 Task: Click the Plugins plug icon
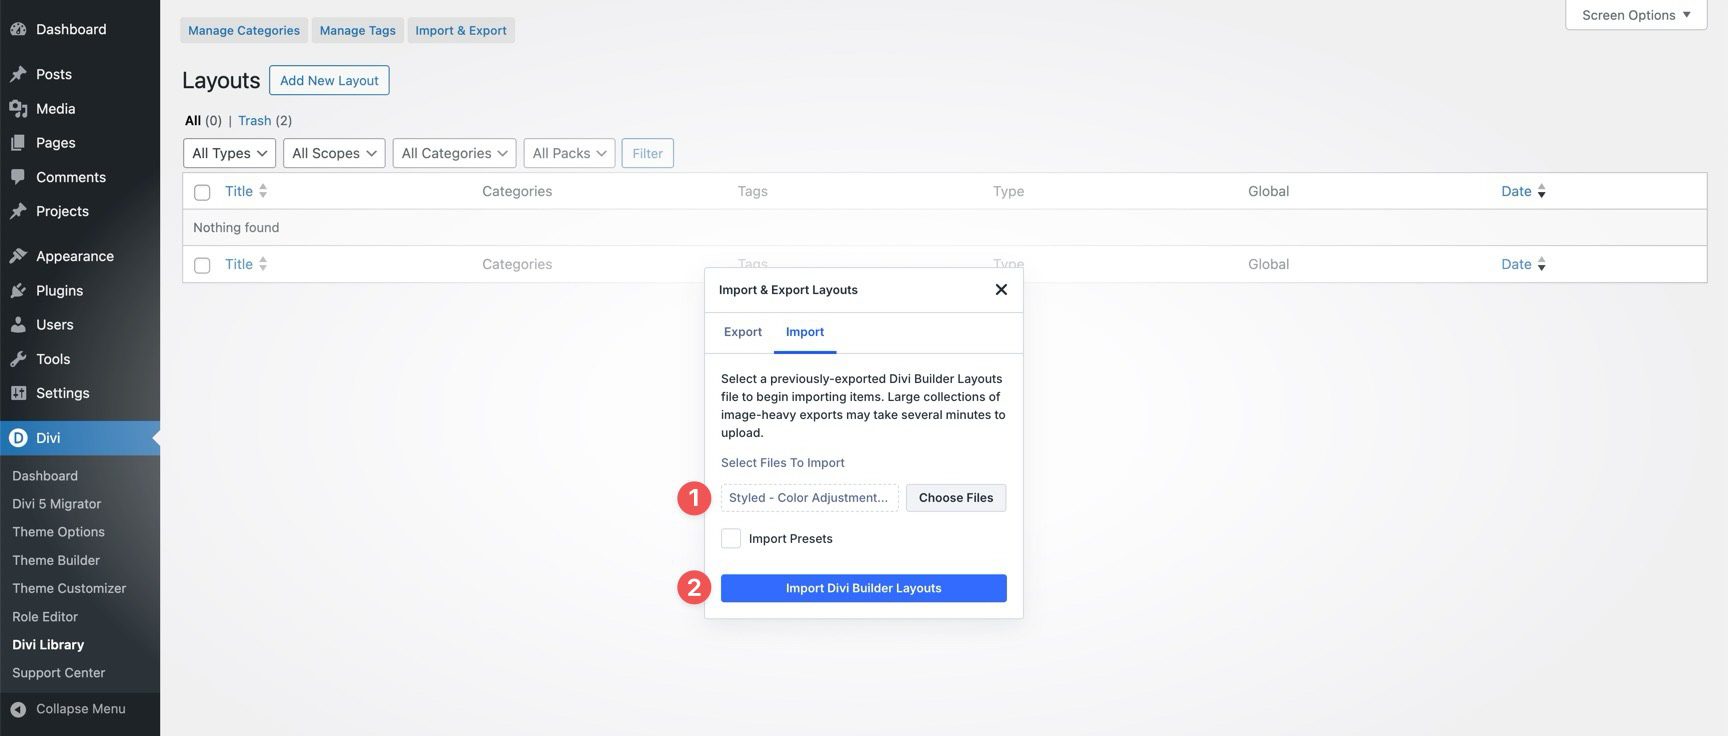click(x=18, y=290)
